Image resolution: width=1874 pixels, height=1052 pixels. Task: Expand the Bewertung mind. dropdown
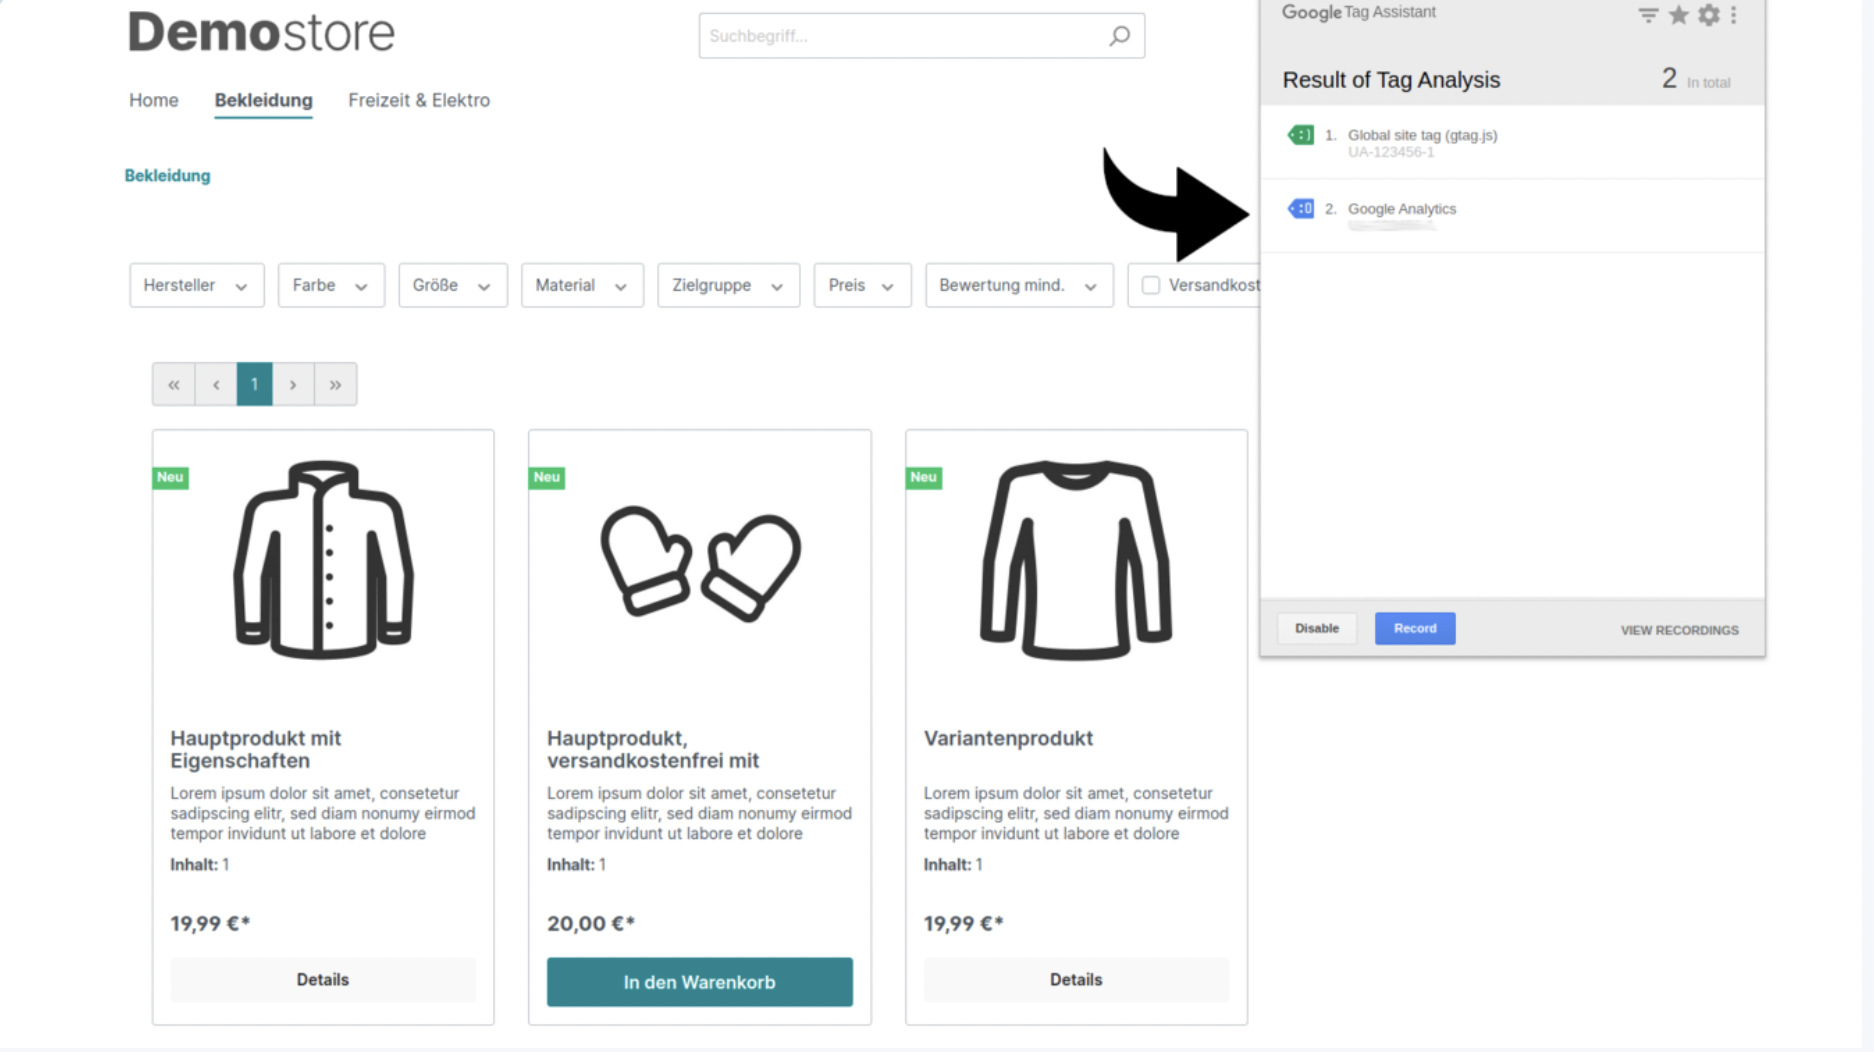pyautogui.click(x=1018, y=285)
